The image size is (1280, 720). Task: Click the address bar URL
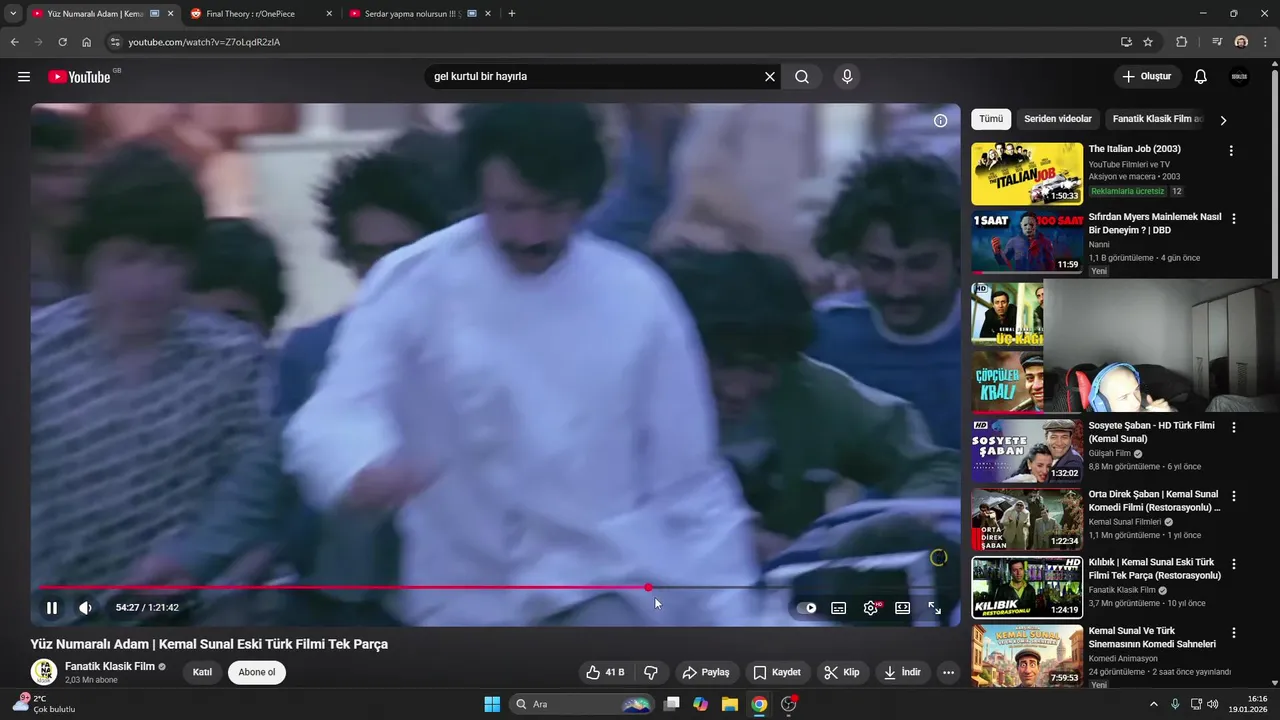[204, 42]
